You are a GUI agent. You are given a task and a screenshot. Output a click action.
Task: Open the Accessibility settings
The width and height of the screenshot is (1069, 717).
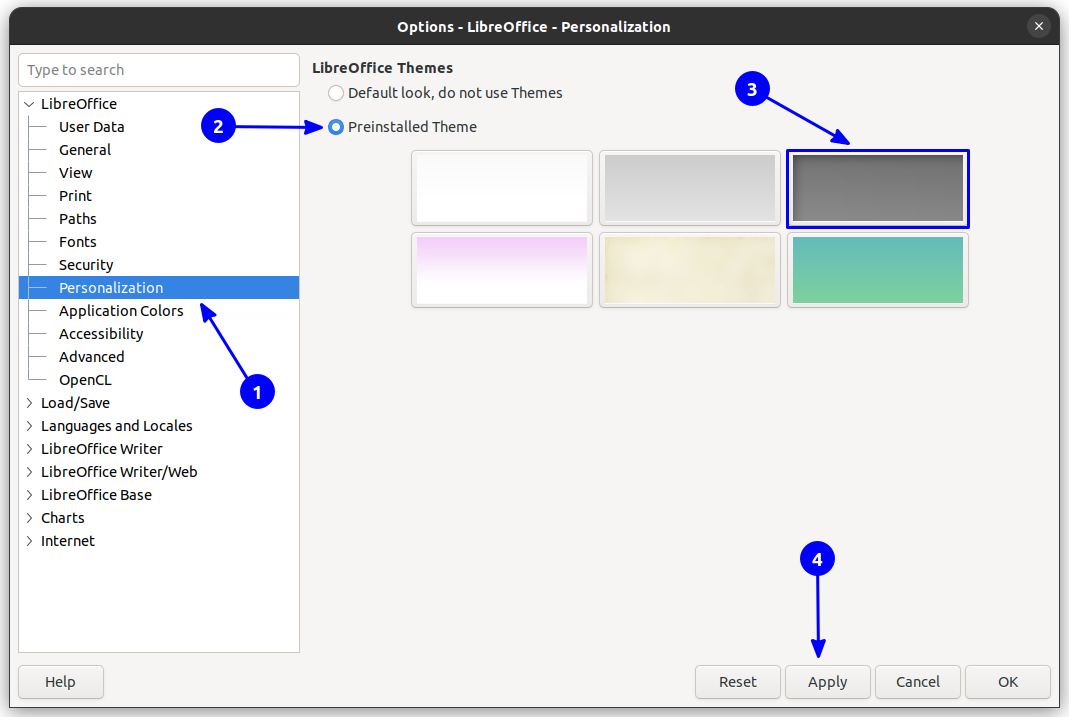(100, 333)
